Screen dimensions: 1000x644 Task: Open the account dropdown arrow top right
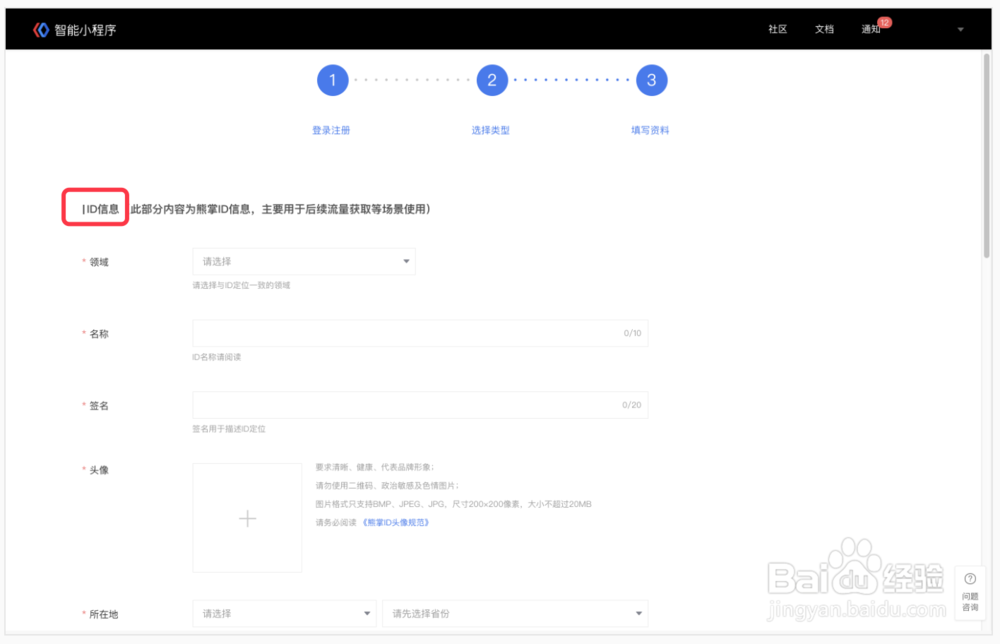(x=959, y=29)
